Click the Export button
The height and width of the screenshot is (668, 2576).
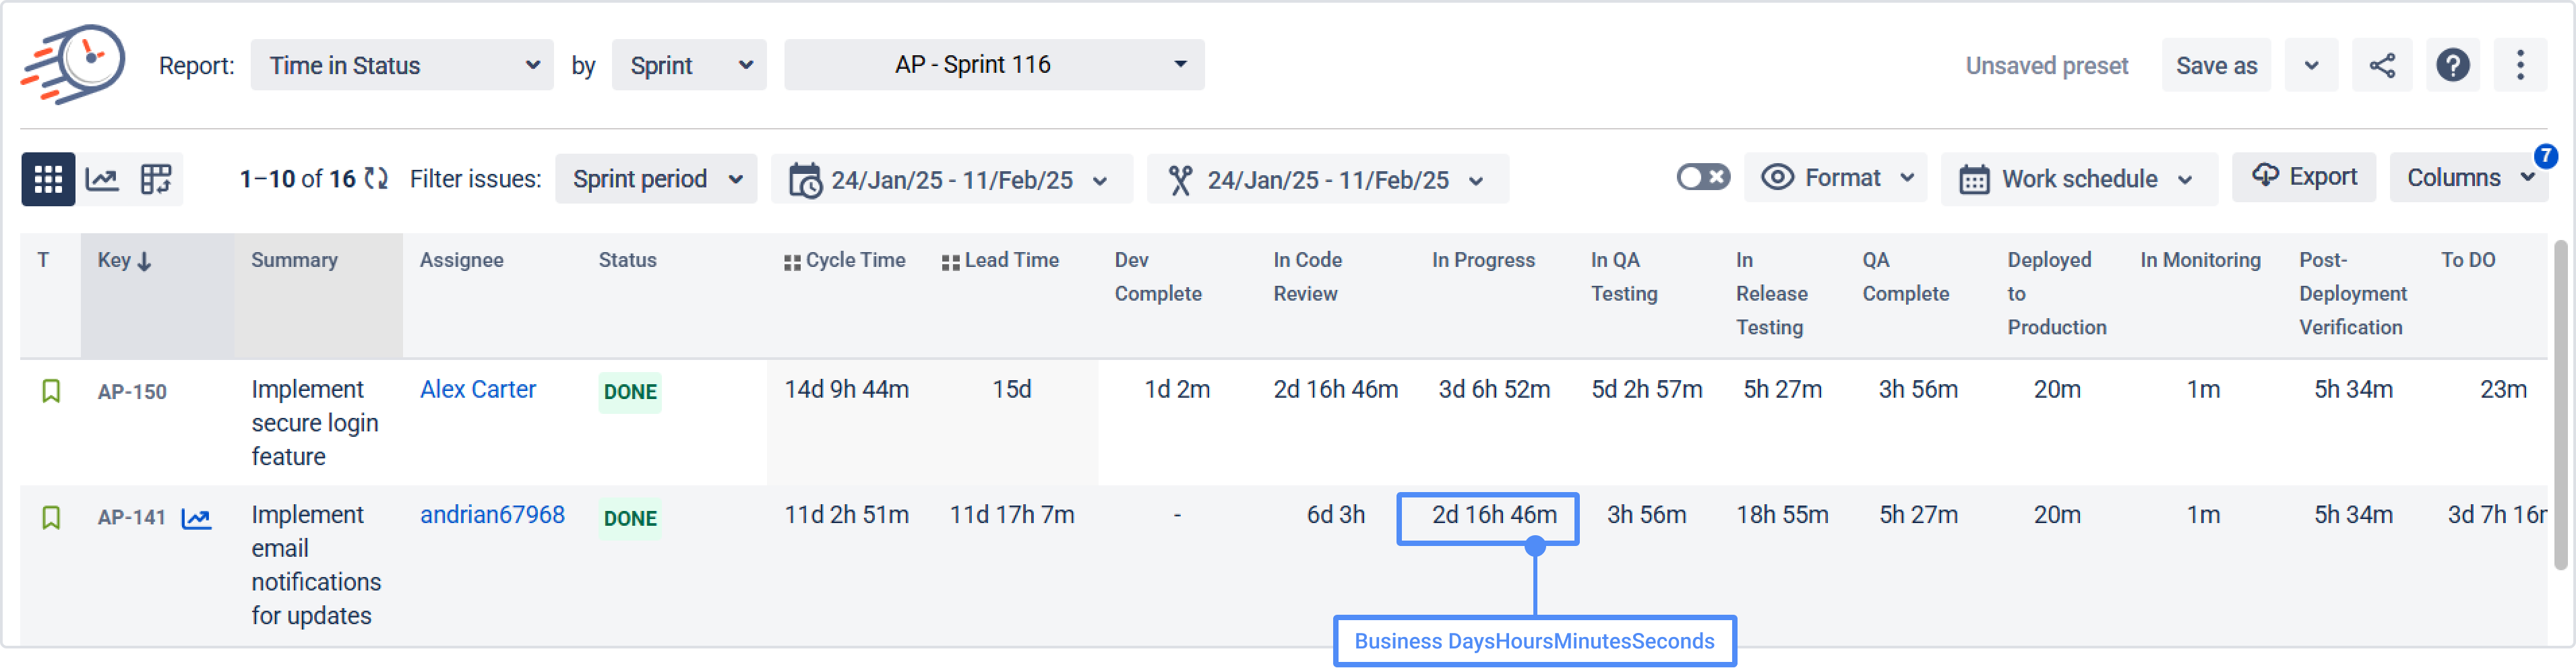[x=2303, y=177]
